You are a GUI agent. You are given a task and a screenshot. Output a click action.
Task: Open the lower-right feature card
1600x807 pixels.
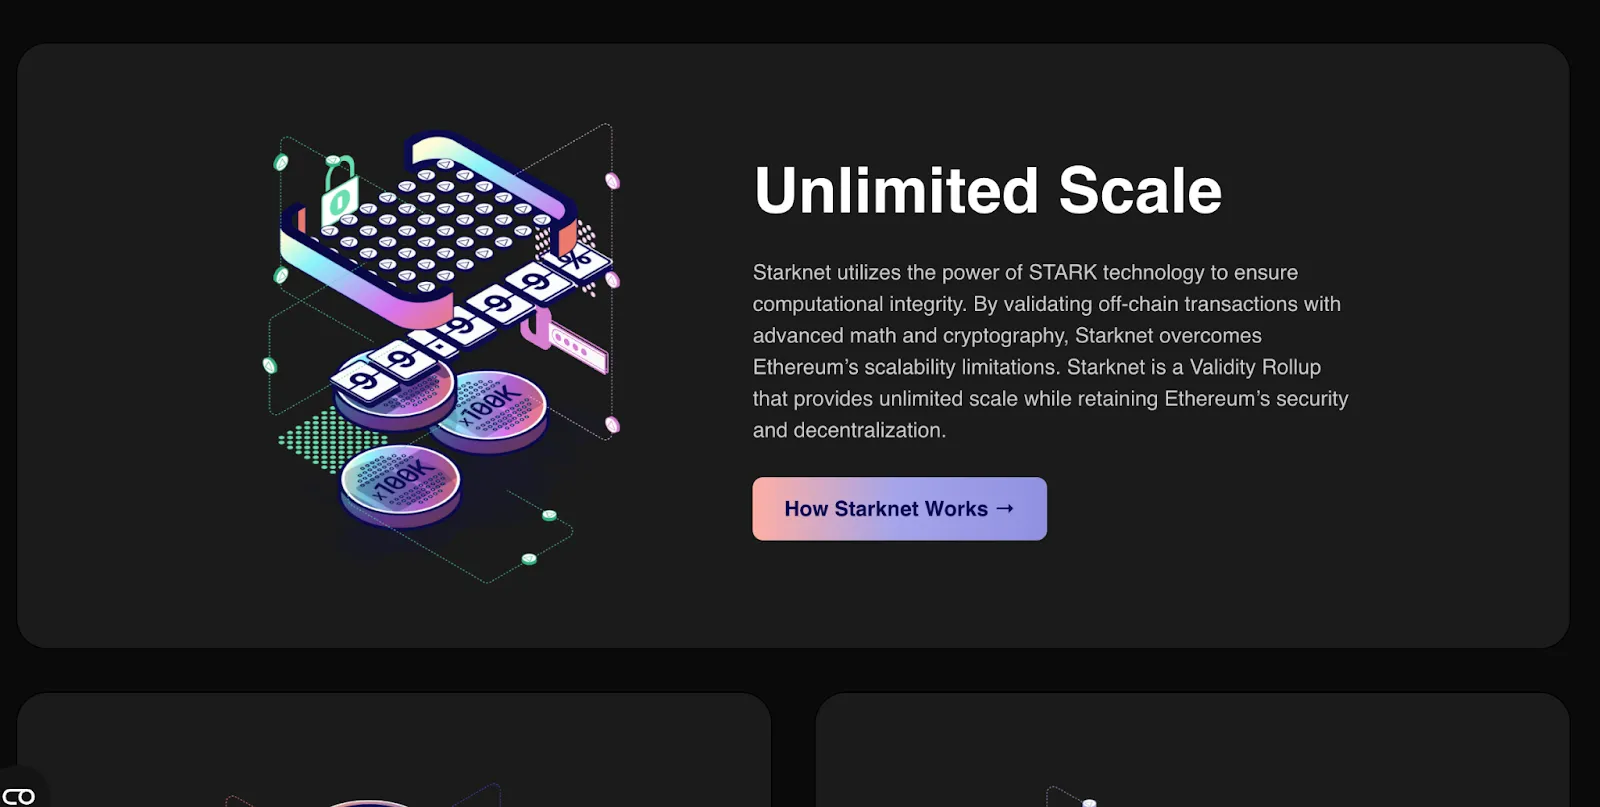1192,750
